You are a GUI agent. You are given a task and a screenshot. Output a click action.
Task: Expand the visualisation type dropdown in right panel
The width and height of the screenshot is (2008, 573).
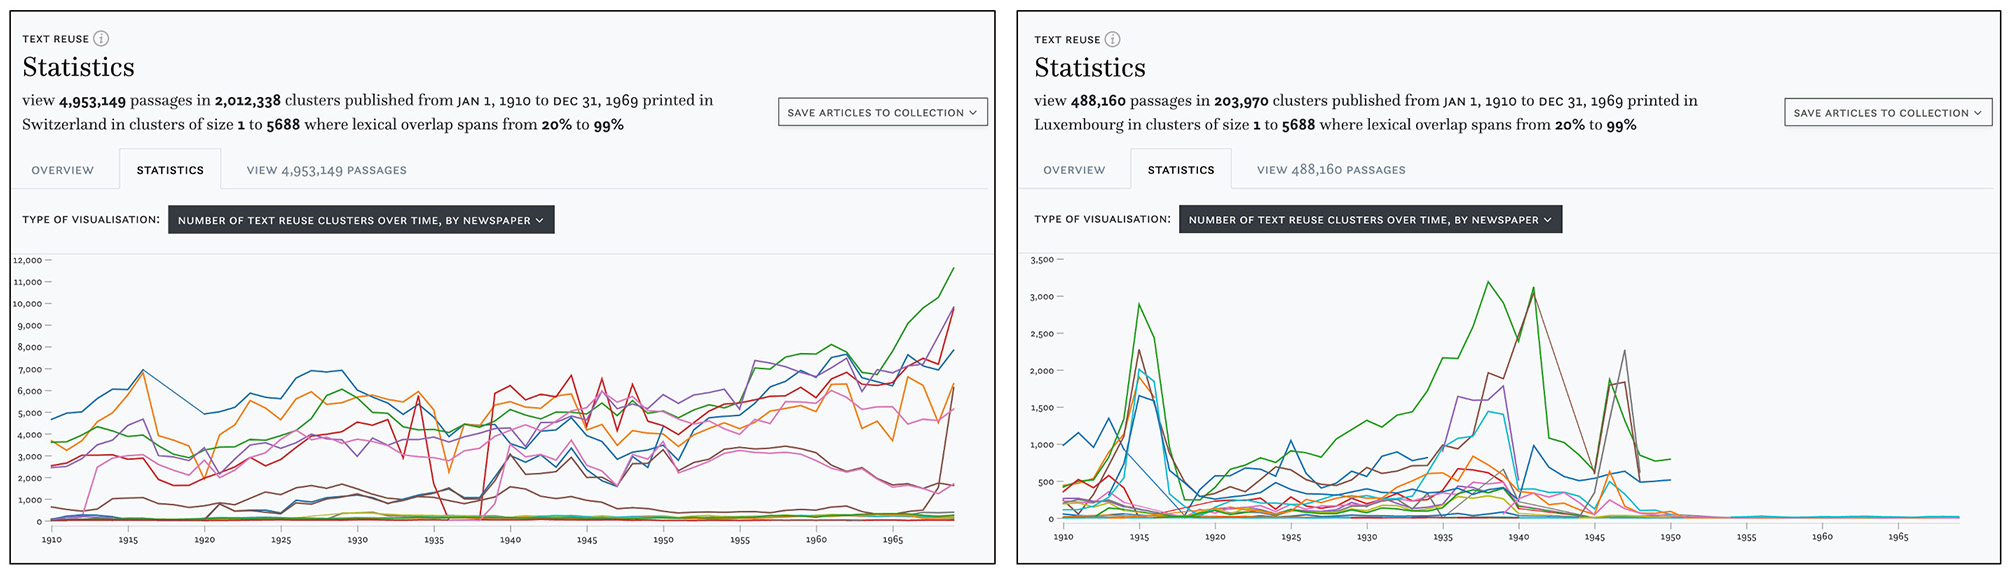click(1370, 220)
